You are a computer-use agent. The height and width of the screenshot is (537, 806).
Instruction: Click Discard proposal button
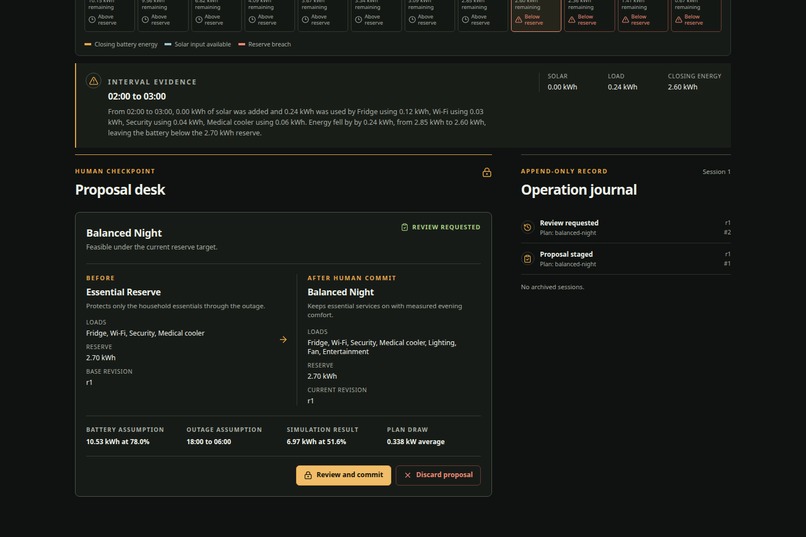point(438,475)
